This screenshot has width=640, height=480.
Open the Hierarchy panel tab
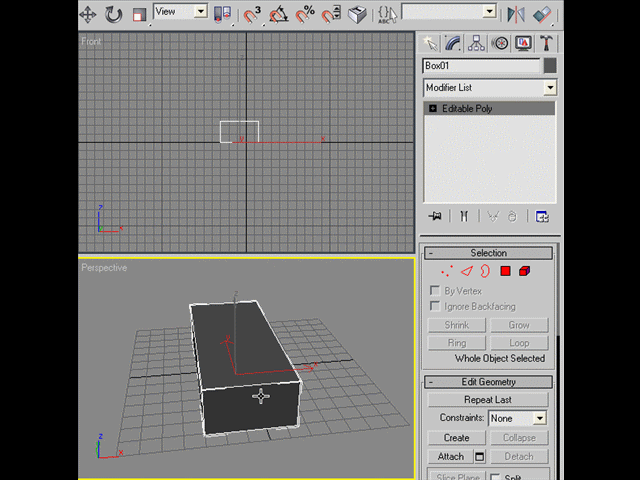(476, 43)
